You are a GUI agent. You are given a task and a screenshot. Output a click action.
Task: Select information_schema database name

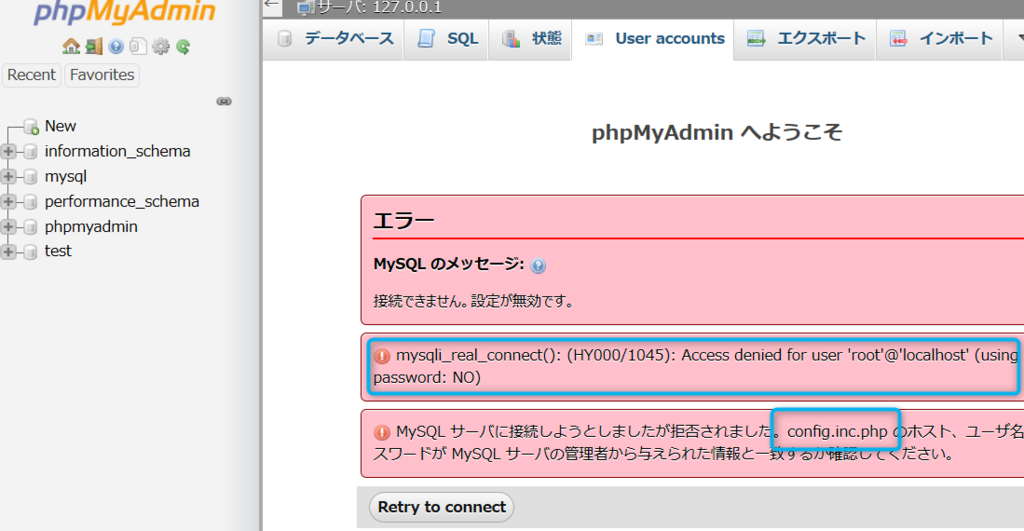pyautogui.click(x=118, y=152)
